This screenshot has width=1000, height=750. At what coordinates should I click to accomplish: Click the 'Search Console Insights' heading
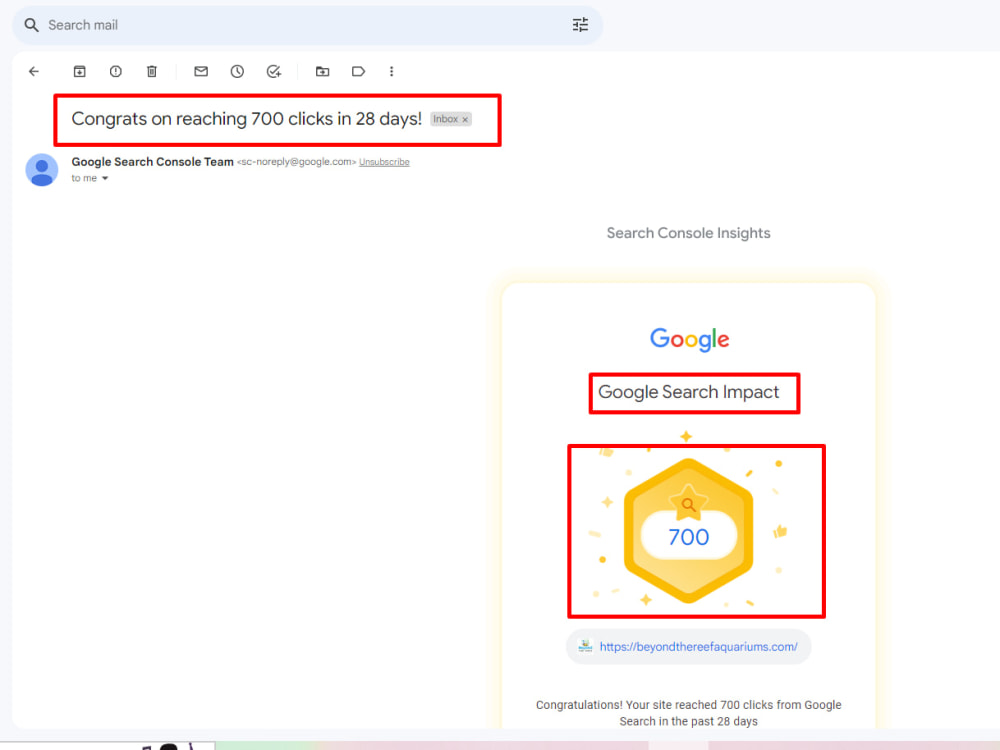coord(688,233)
